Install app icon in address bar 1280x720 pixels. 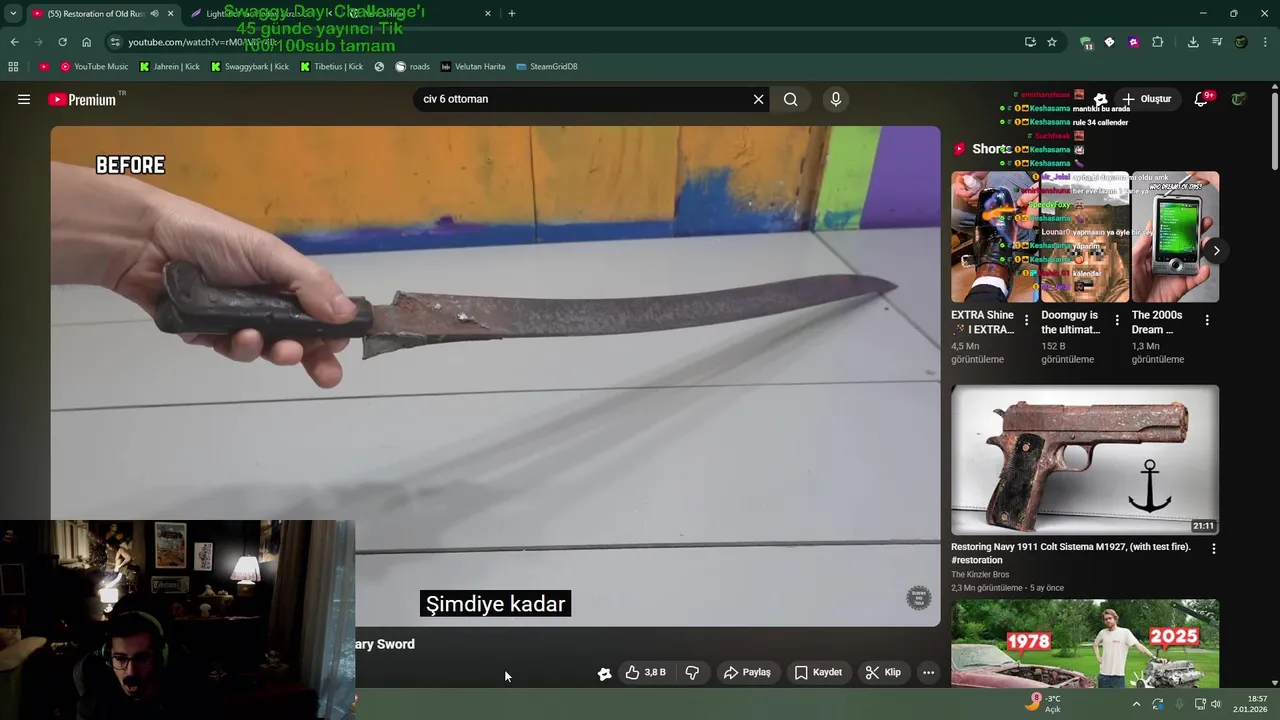click(x=1030, y=42)
